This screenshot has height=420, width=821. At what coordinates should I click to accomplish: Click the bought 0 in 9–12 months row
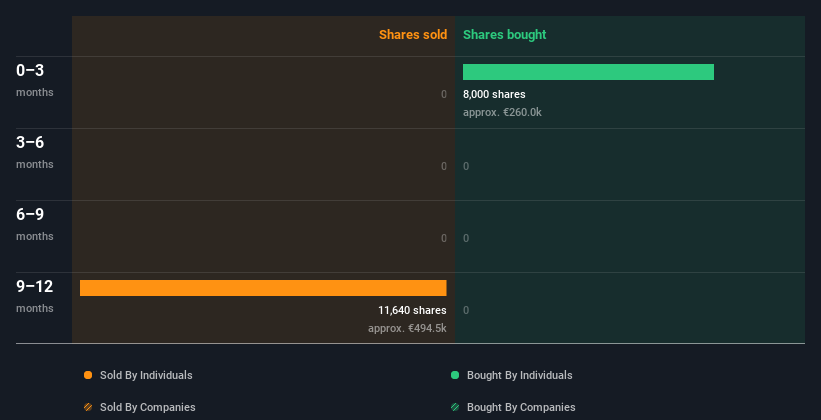466,311
